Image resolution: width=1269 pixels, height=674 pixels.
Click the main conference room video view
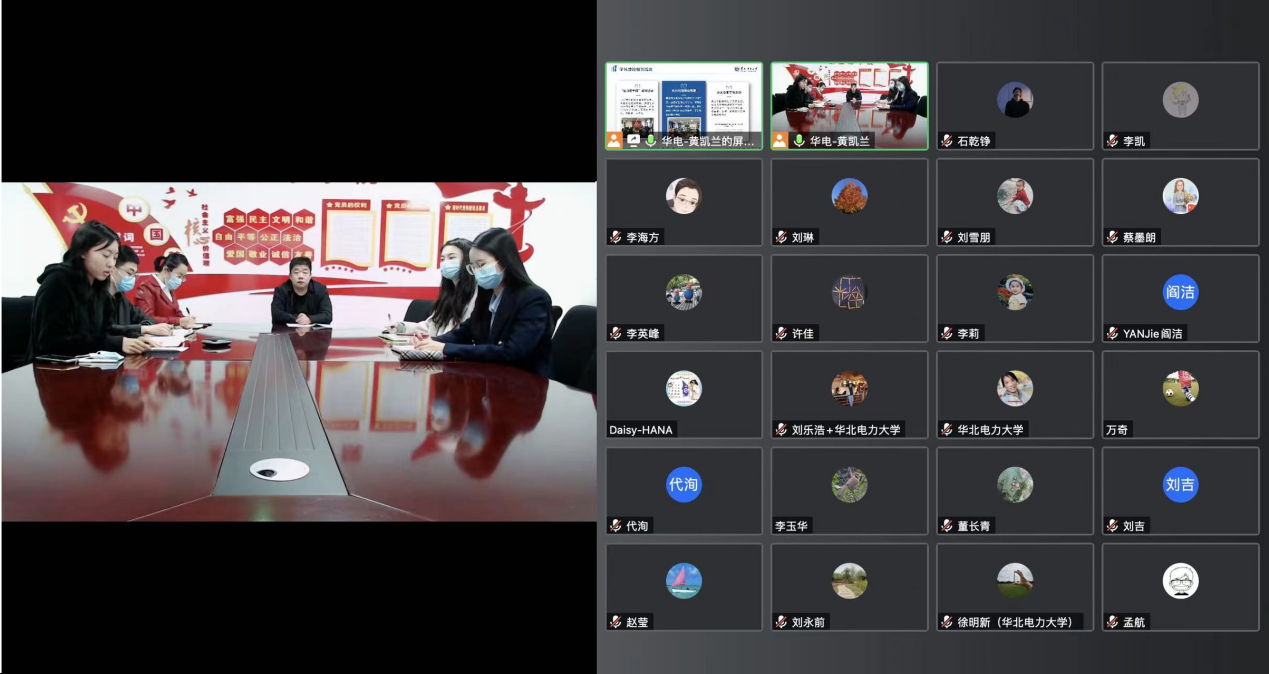298,351
